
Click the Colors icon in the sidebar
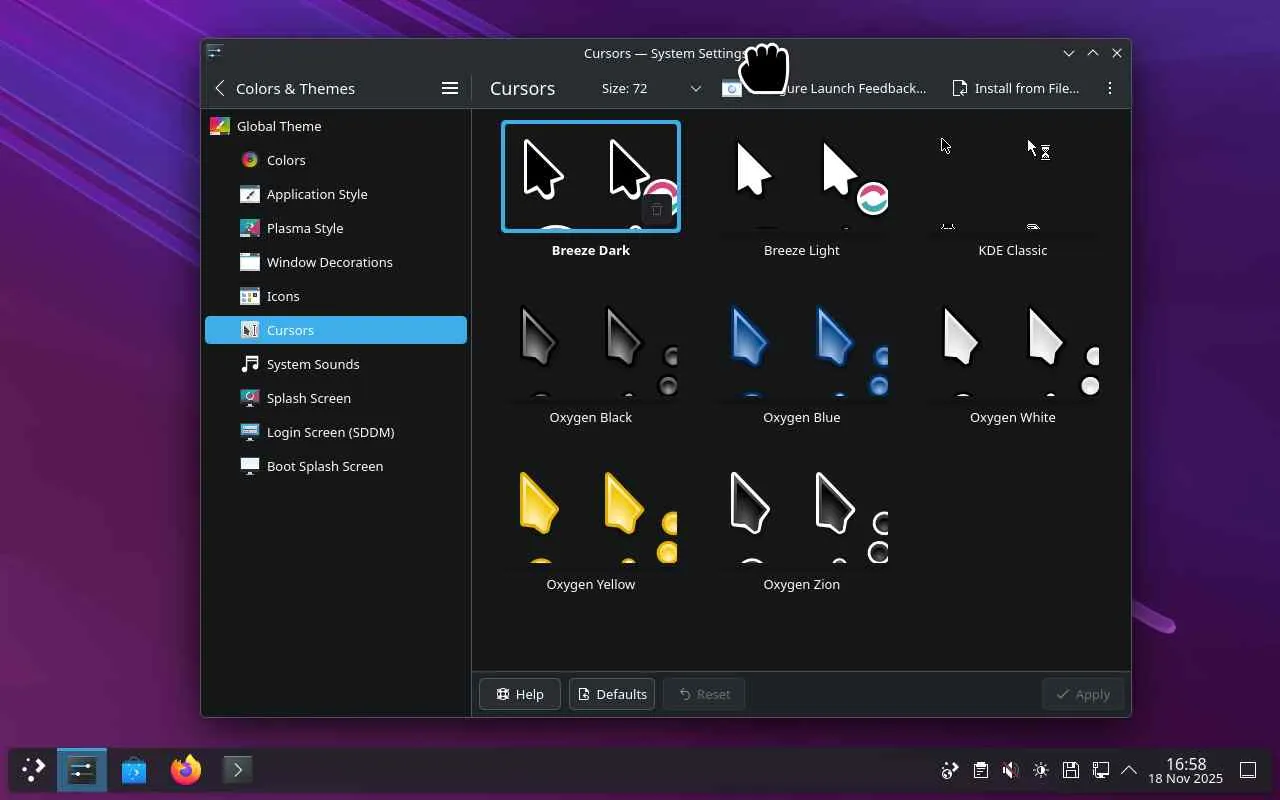click(250, 160)
